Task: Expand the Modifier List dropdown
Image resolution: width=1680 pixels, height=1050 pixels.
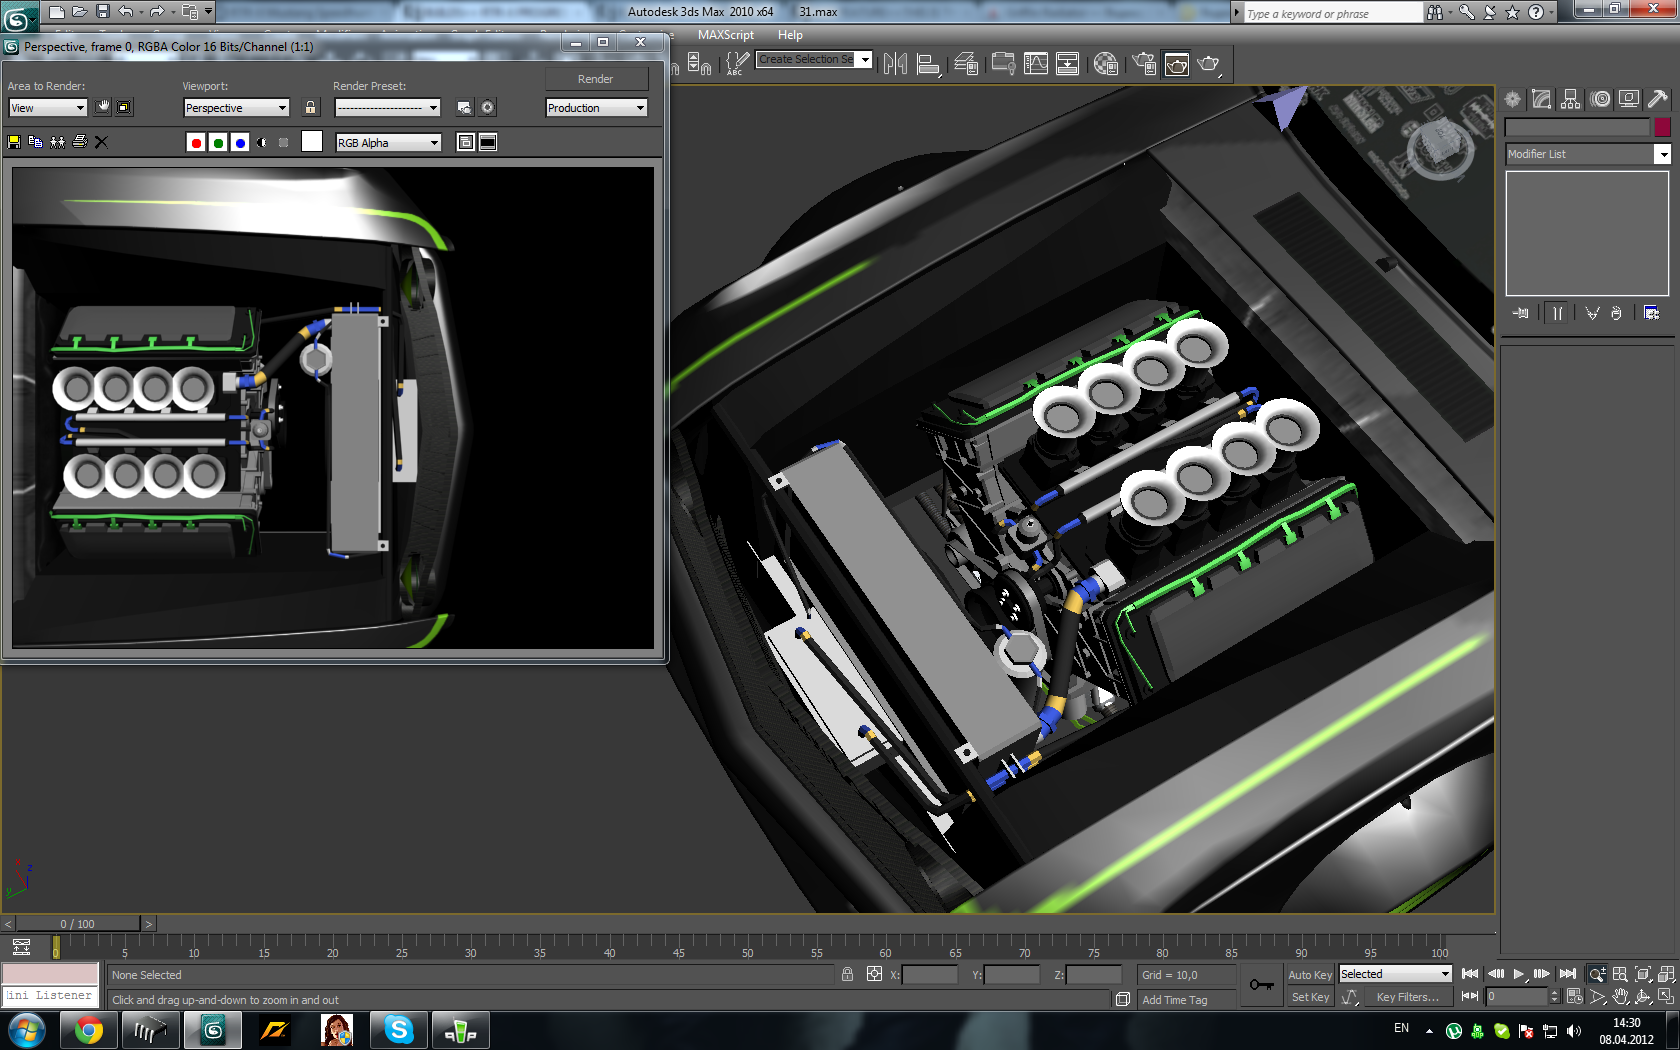Action: click(1662, 154)
